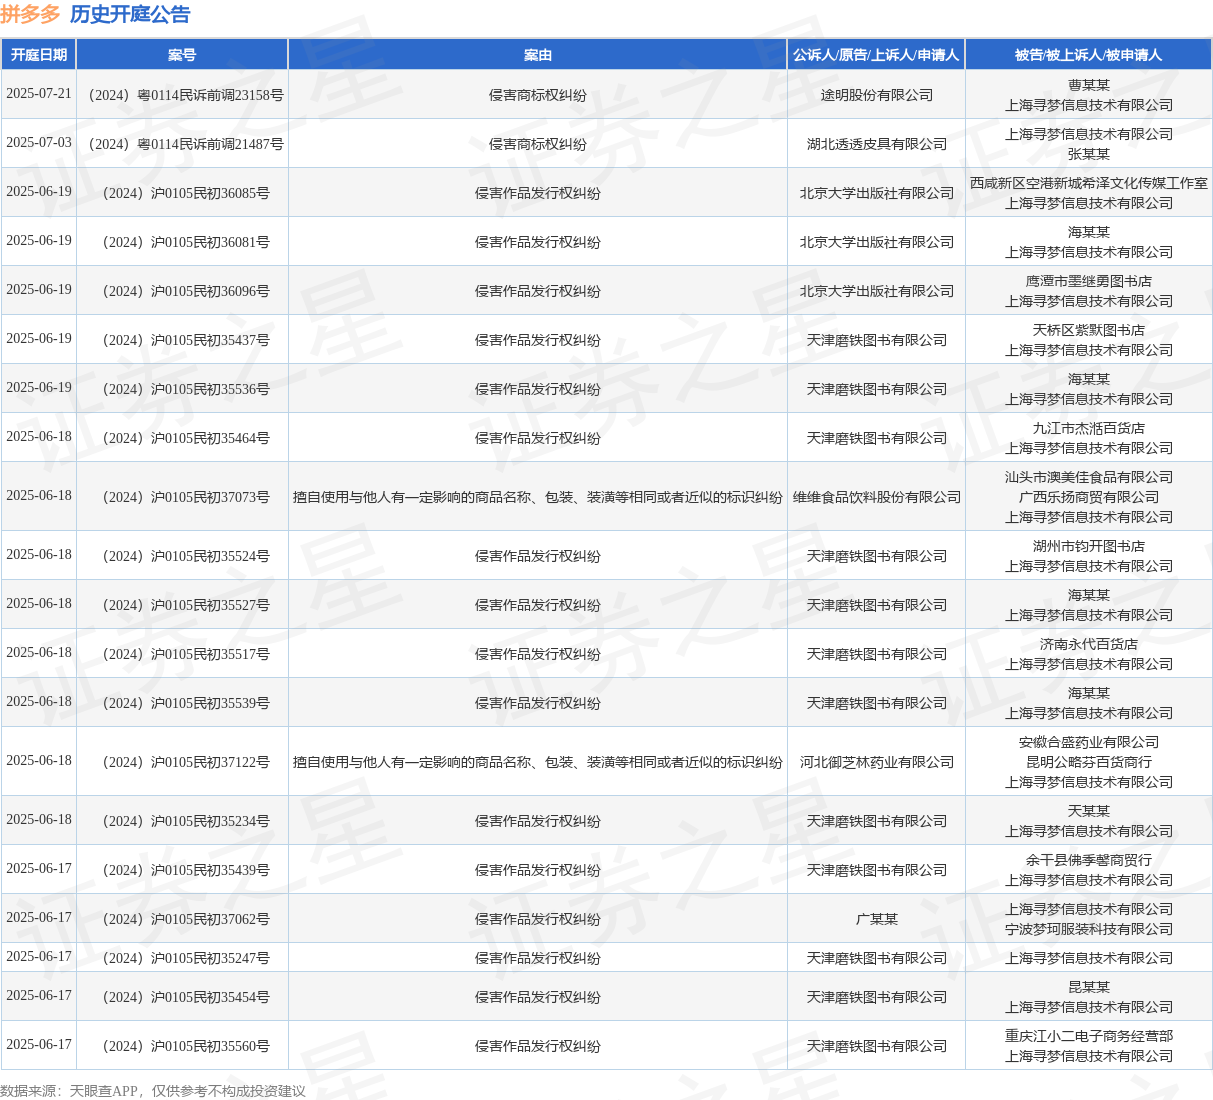This screenshot has height=1100, width=1213.
Task: Select case number 沪0105民初35517号
Action: pos(182,654)
